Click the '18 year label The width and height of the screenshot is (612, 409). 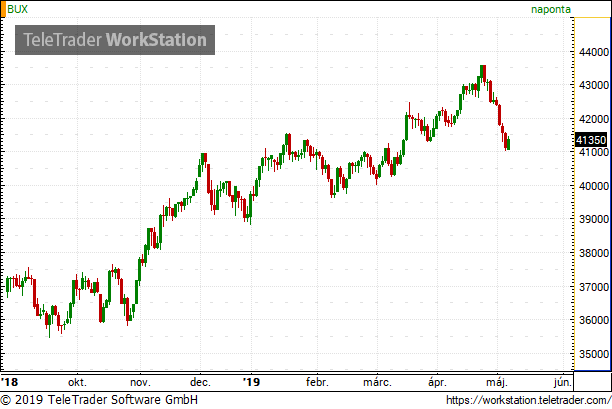(x=9, y=382)
